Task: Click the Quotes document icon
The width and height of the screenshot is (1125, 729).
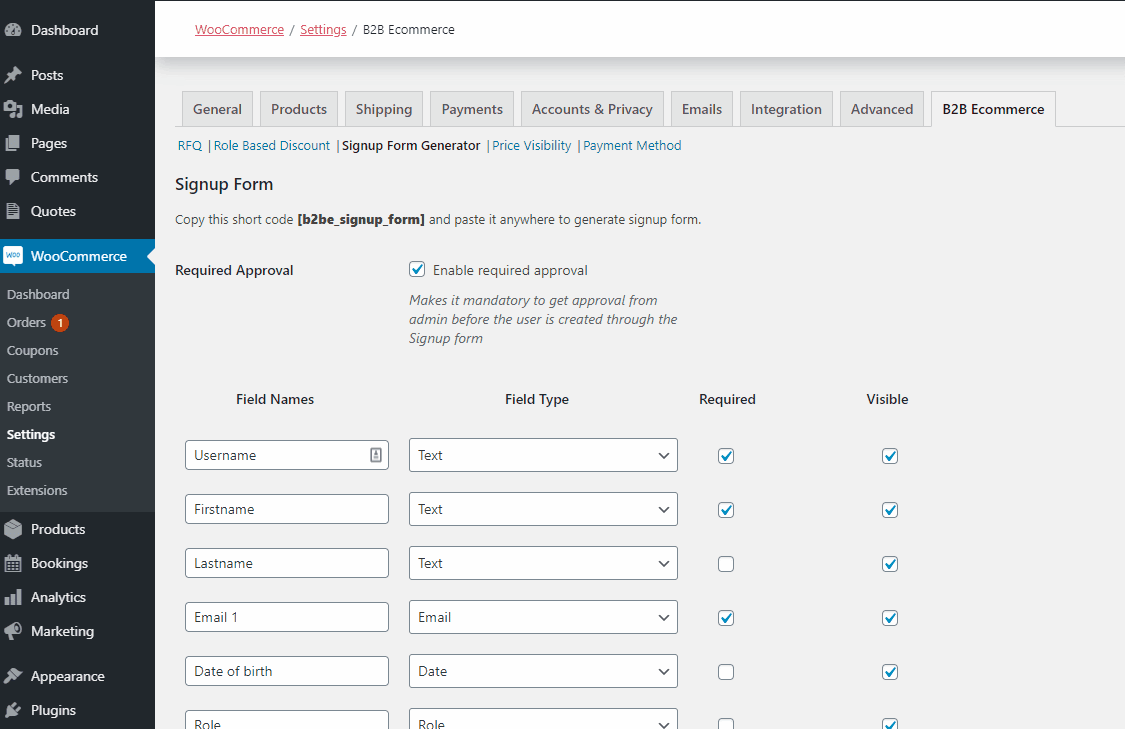Action: (13, 211)
